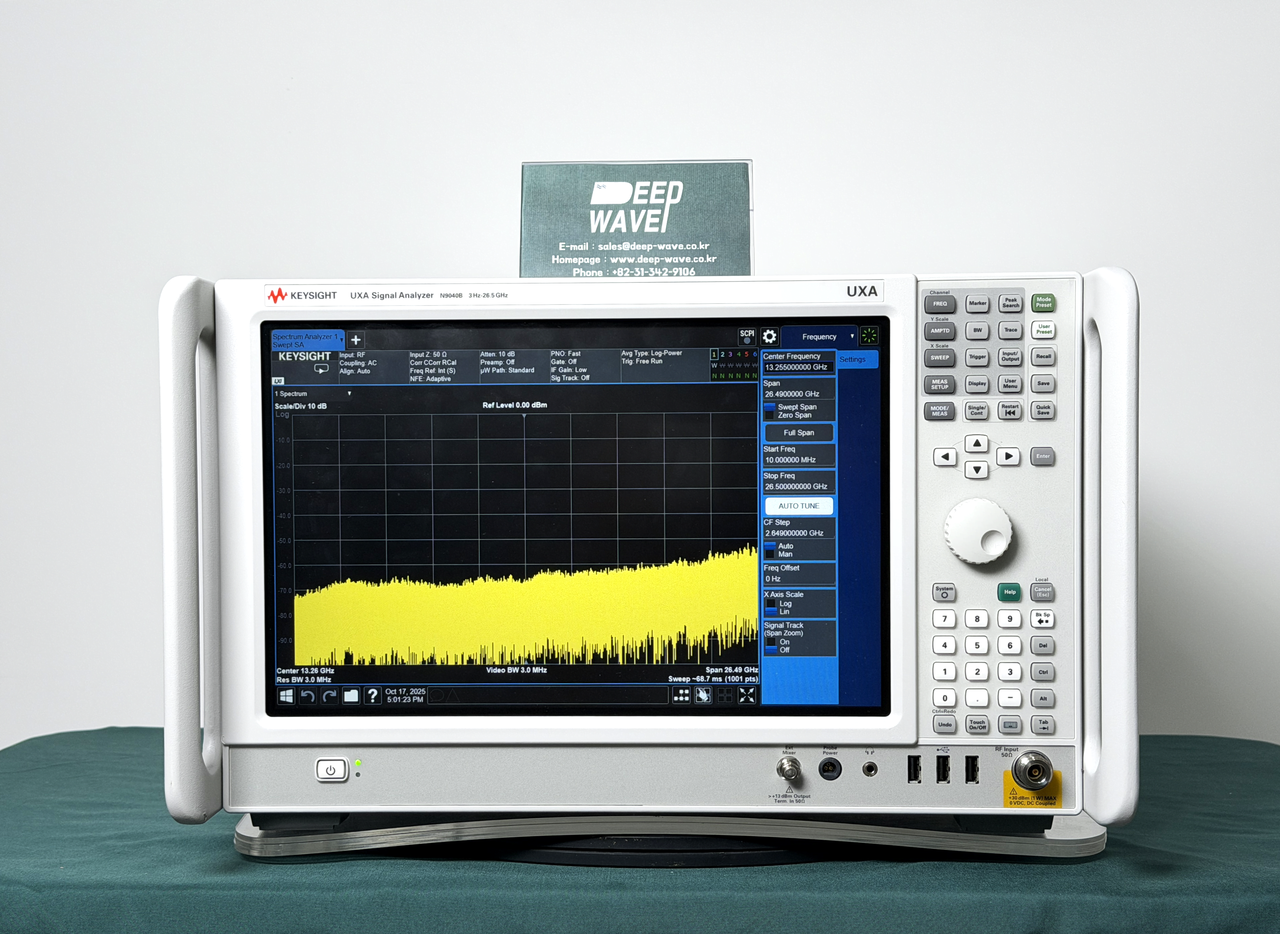This screenshot has height=934, width=1280.
Task: Click the Keysight screen annotation icon
Action: coord(321,369)
